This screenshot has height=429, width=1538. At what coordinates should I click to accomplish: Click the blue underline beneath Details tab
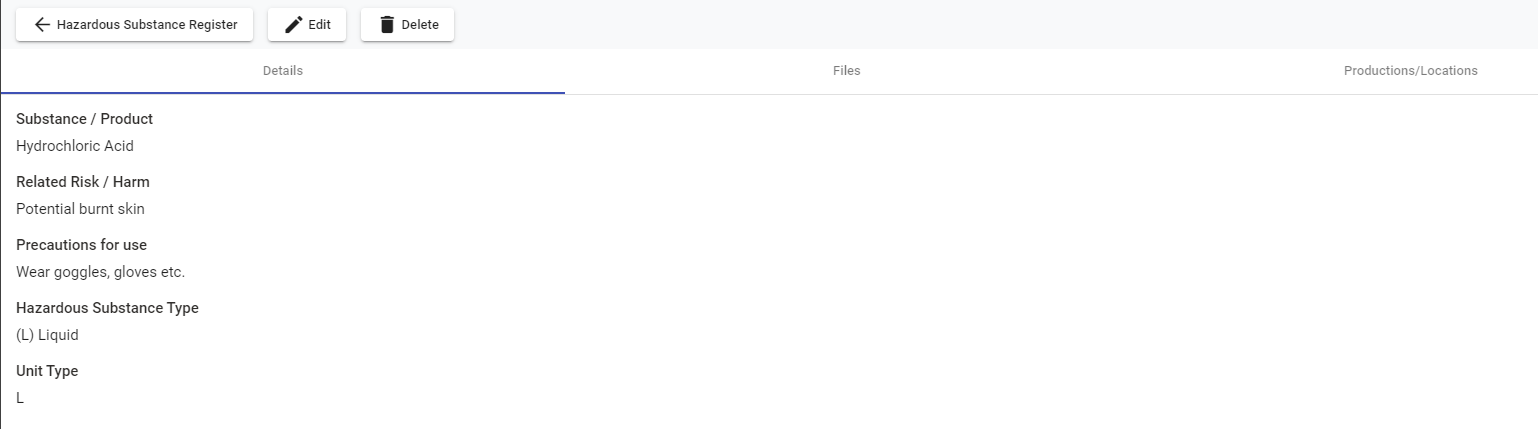point(282,92)
